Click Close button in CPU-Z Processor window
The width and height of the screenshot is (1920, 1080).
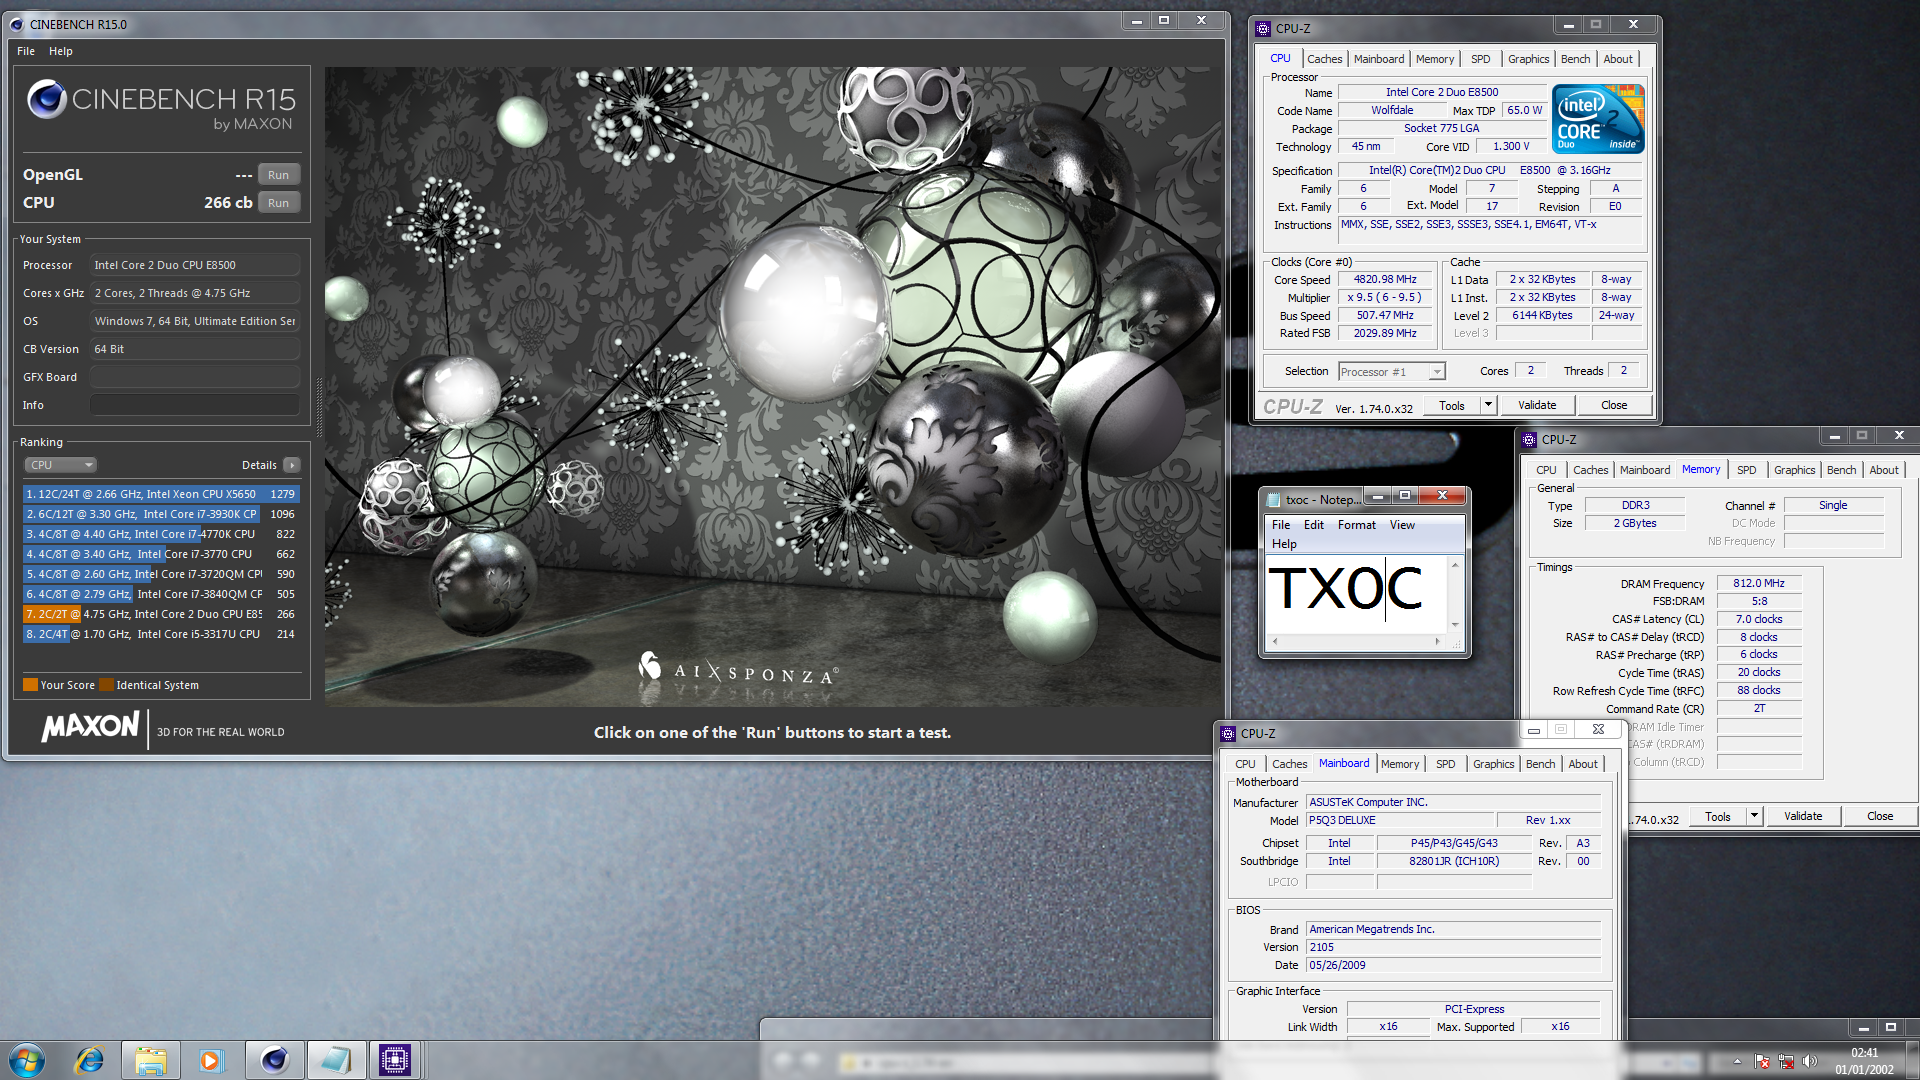coord(1614,405)
